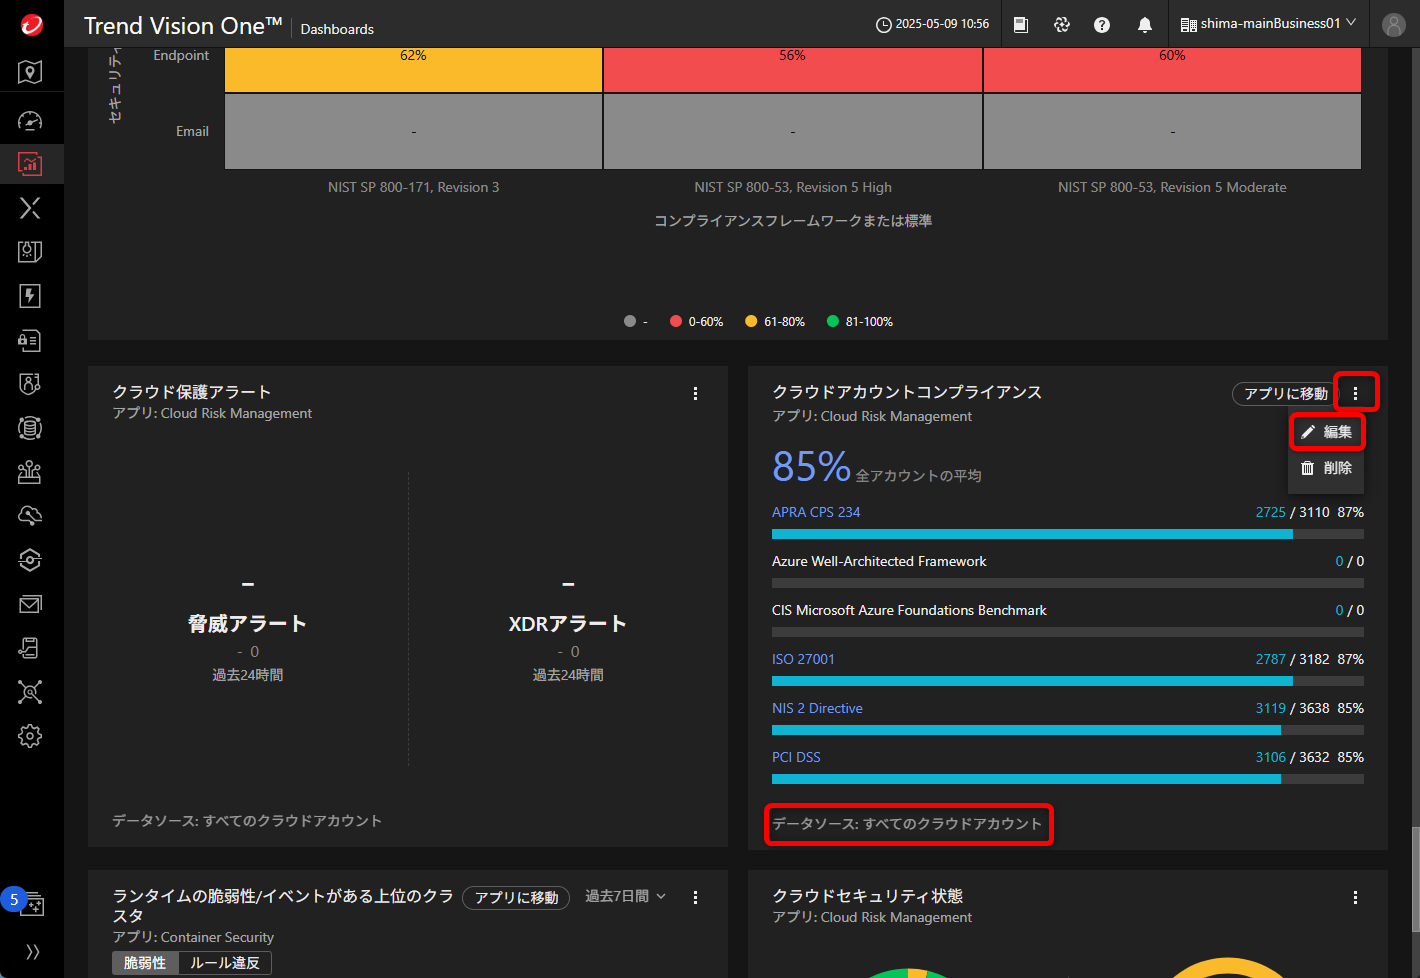The height and width of the screenshot is (978, 1420).
Task: Toggle the 0-60% red legend item
Action: click(x=697, y=322)
